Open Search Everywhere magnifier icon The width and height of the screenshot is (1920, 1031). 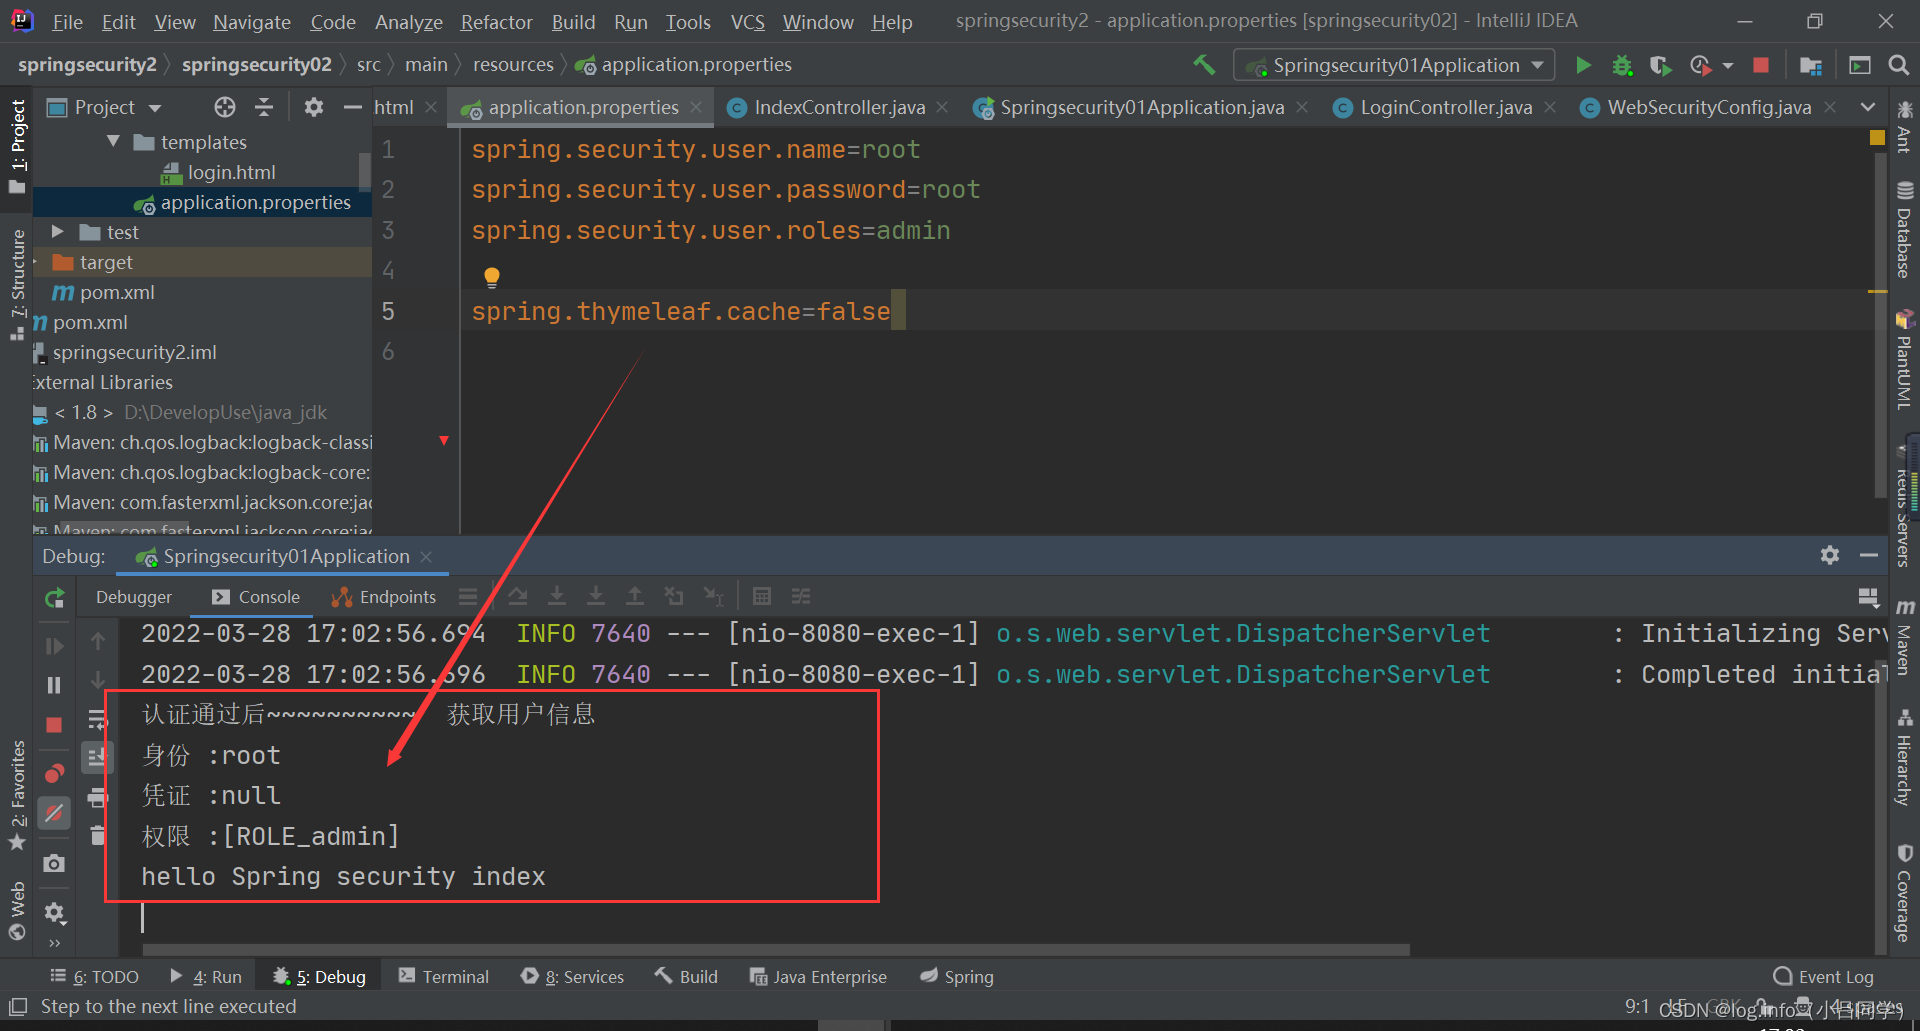1898,65
